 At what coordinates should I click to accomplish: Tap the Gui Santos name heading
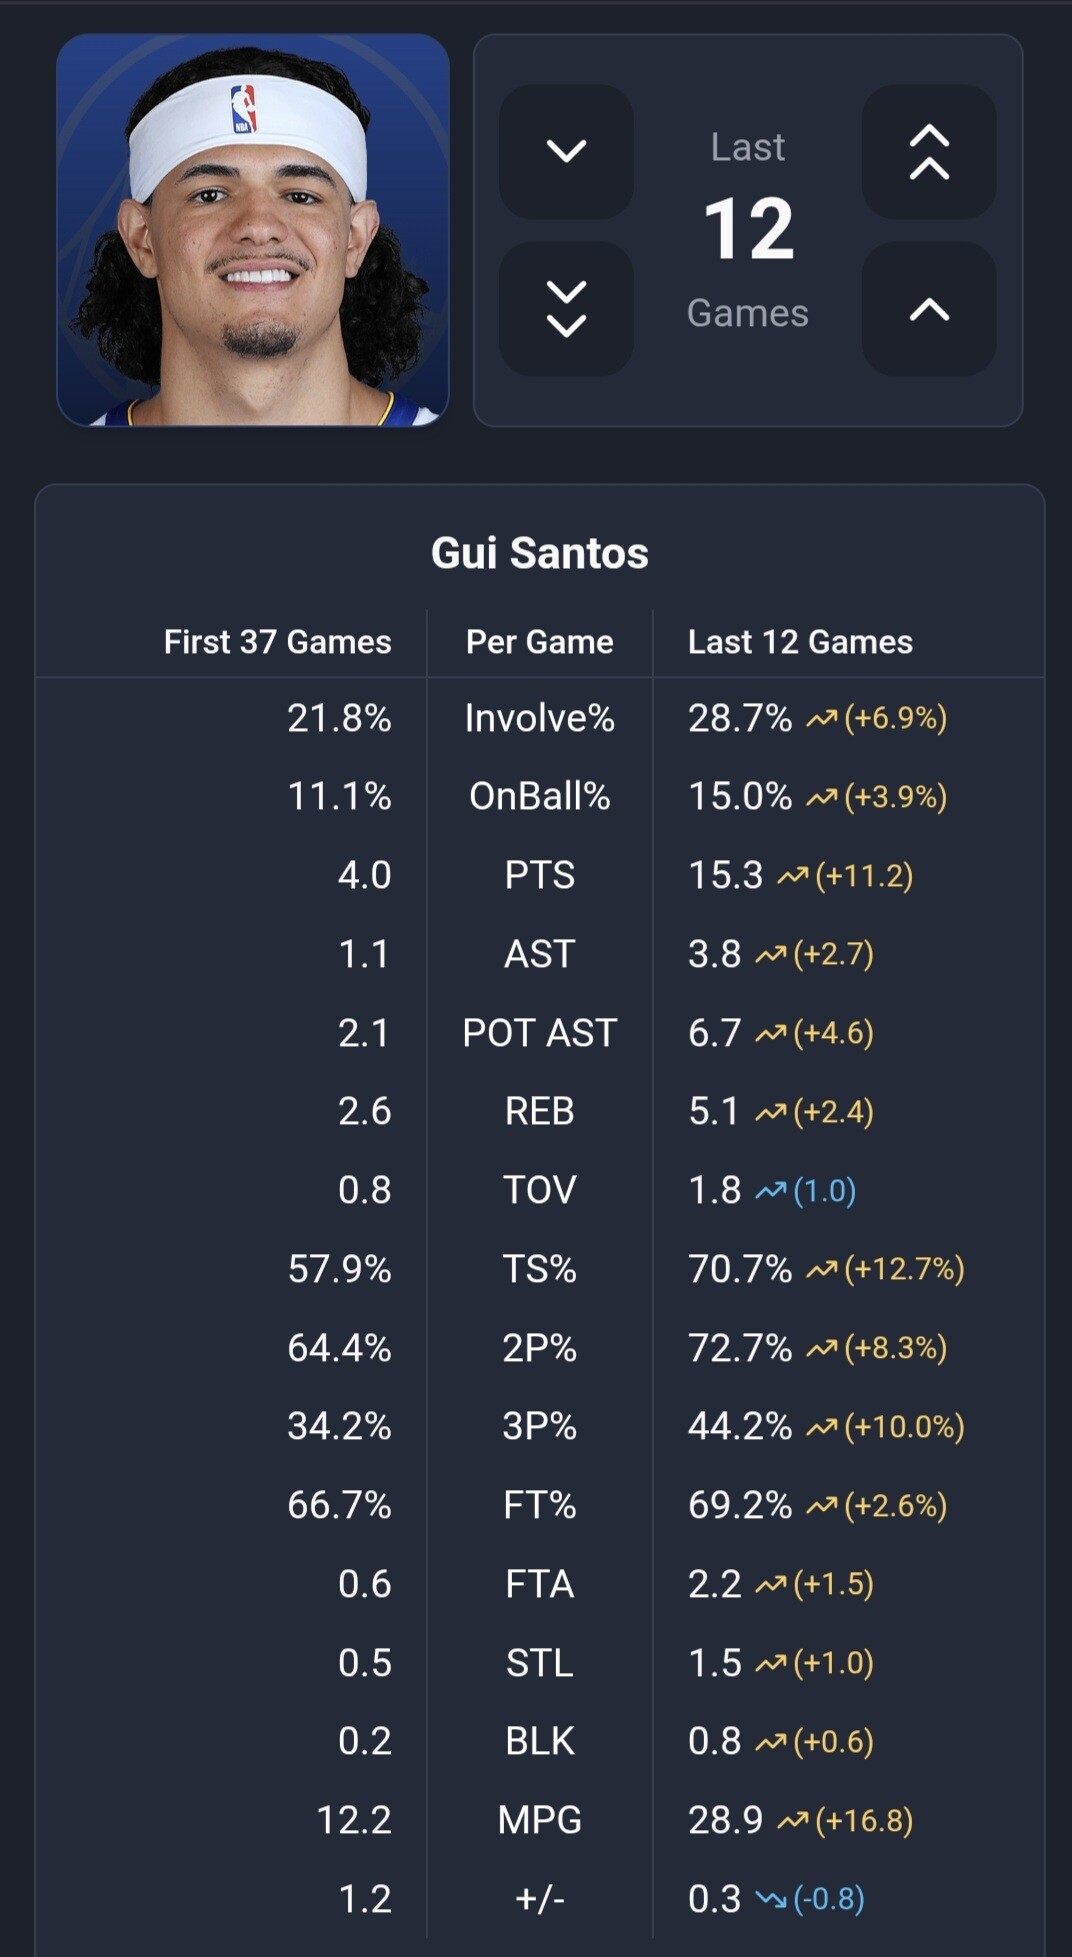point(539,553)
